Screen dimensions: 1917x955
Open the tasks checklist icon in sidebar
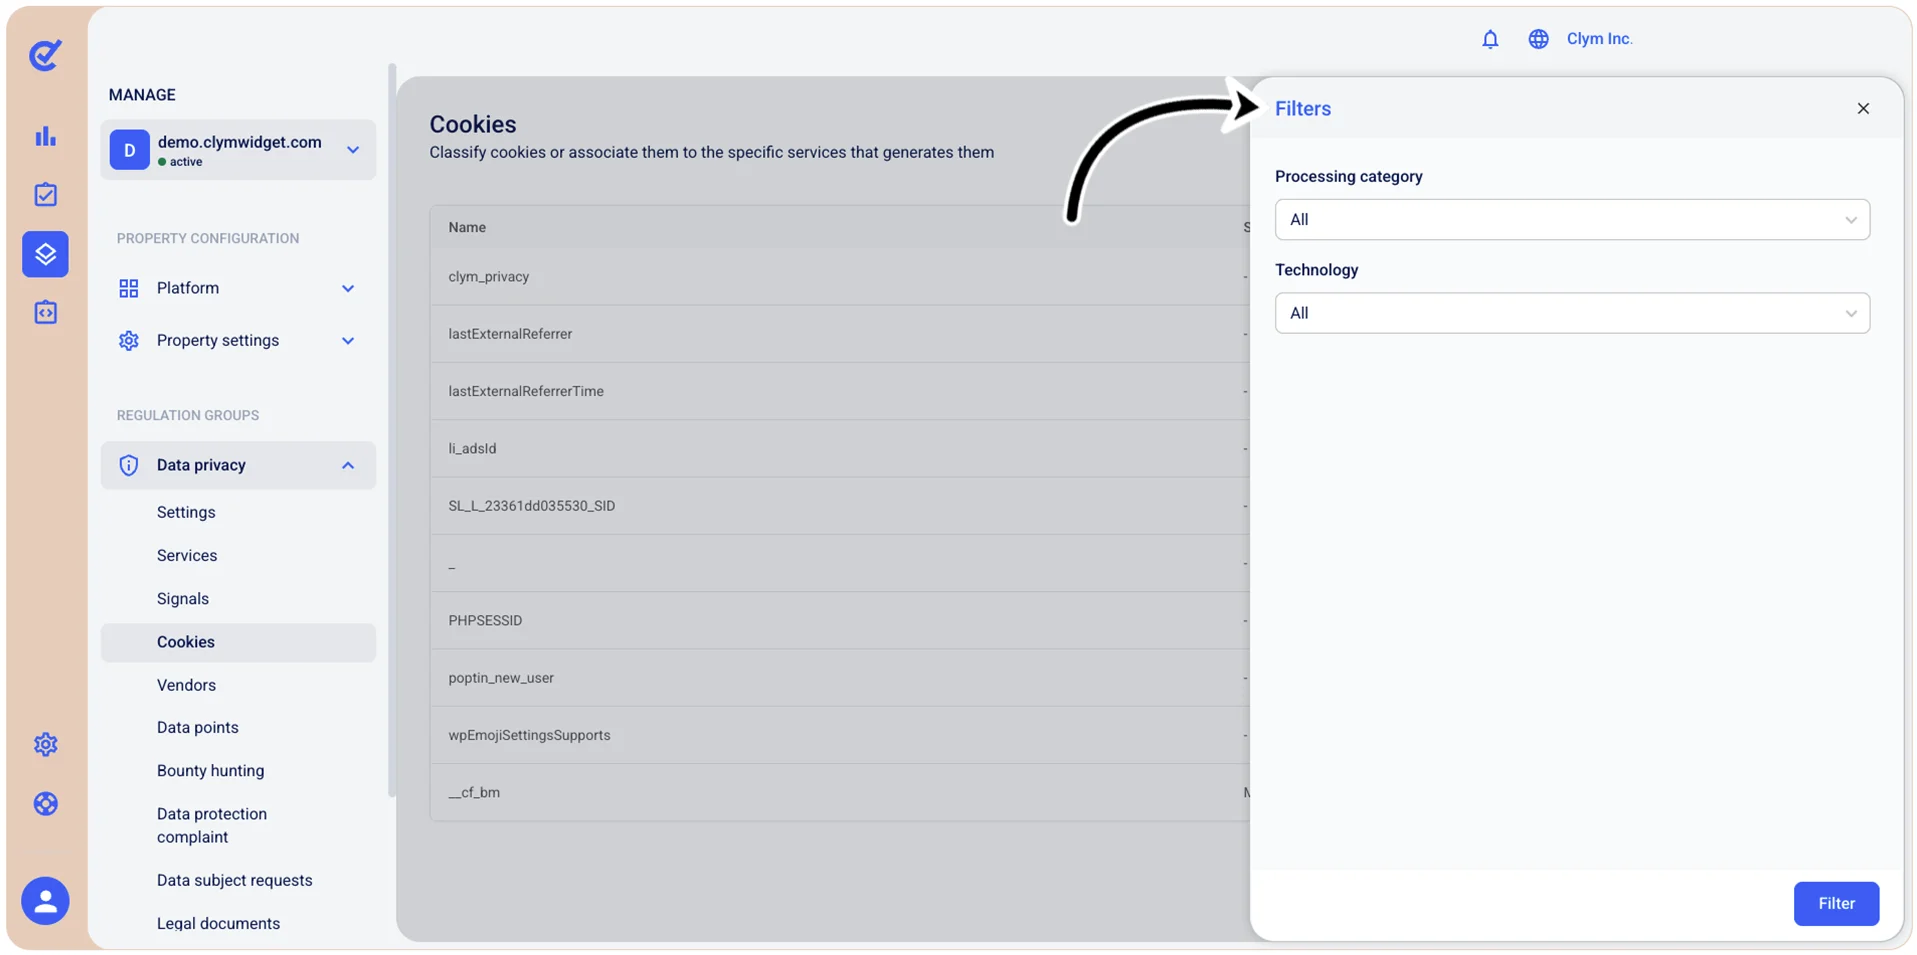[x=45, y=194]
